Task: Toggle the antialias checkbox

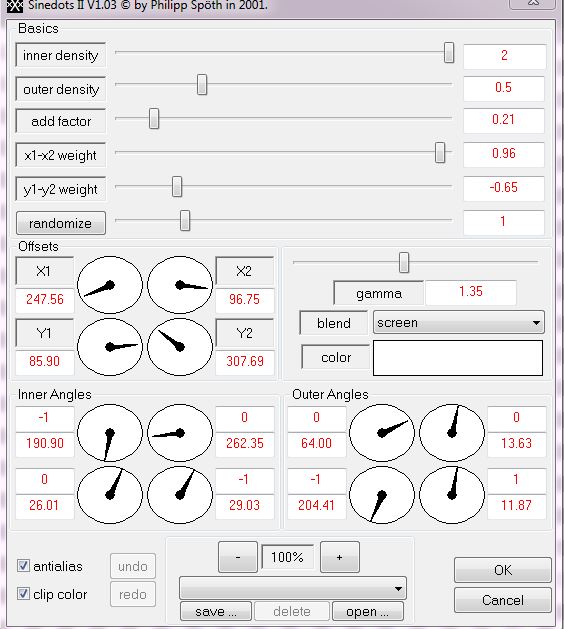Action: (x=23, y=566)
